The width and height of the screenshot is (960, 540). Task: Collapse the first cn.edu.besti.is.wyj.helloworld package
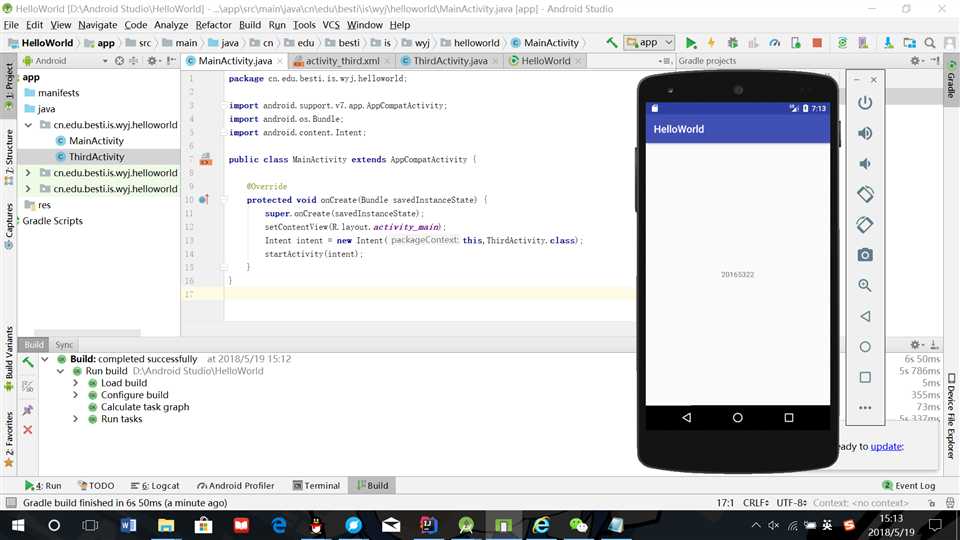(28, 125)
